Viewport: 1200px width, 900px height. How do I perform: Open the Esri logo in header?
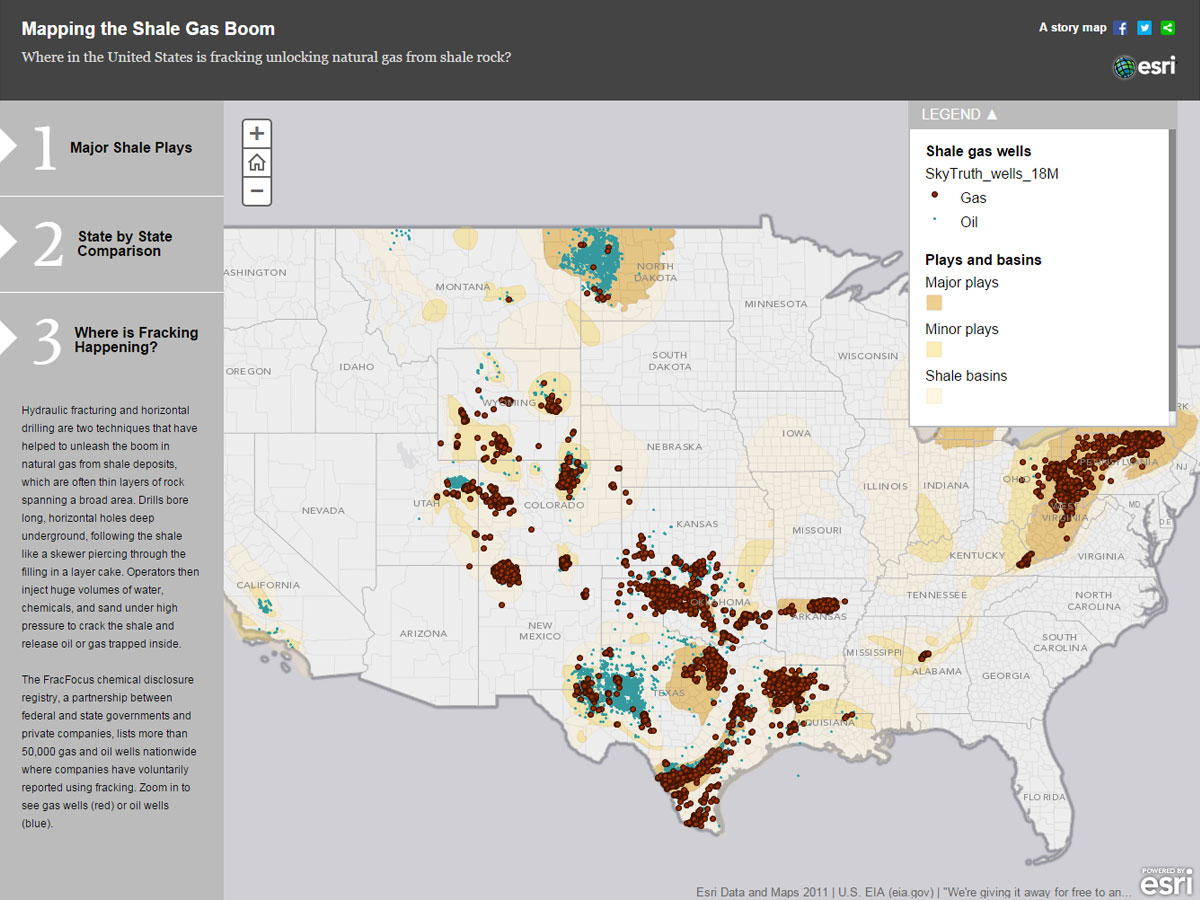coord(1144,67)
